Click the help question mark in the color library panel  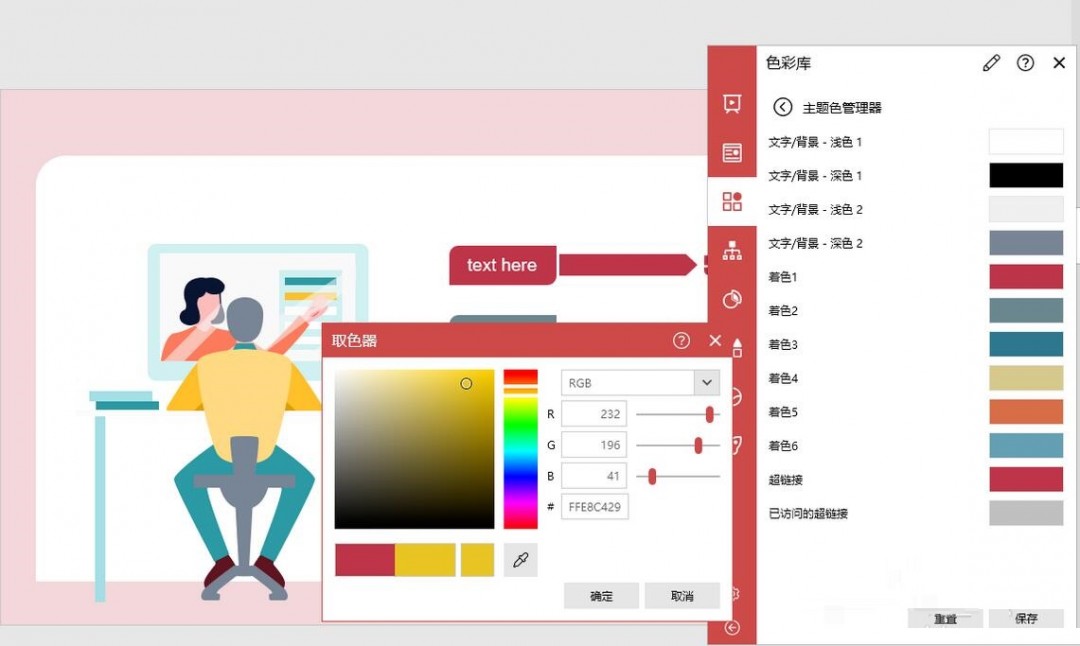coord(1025,63)
